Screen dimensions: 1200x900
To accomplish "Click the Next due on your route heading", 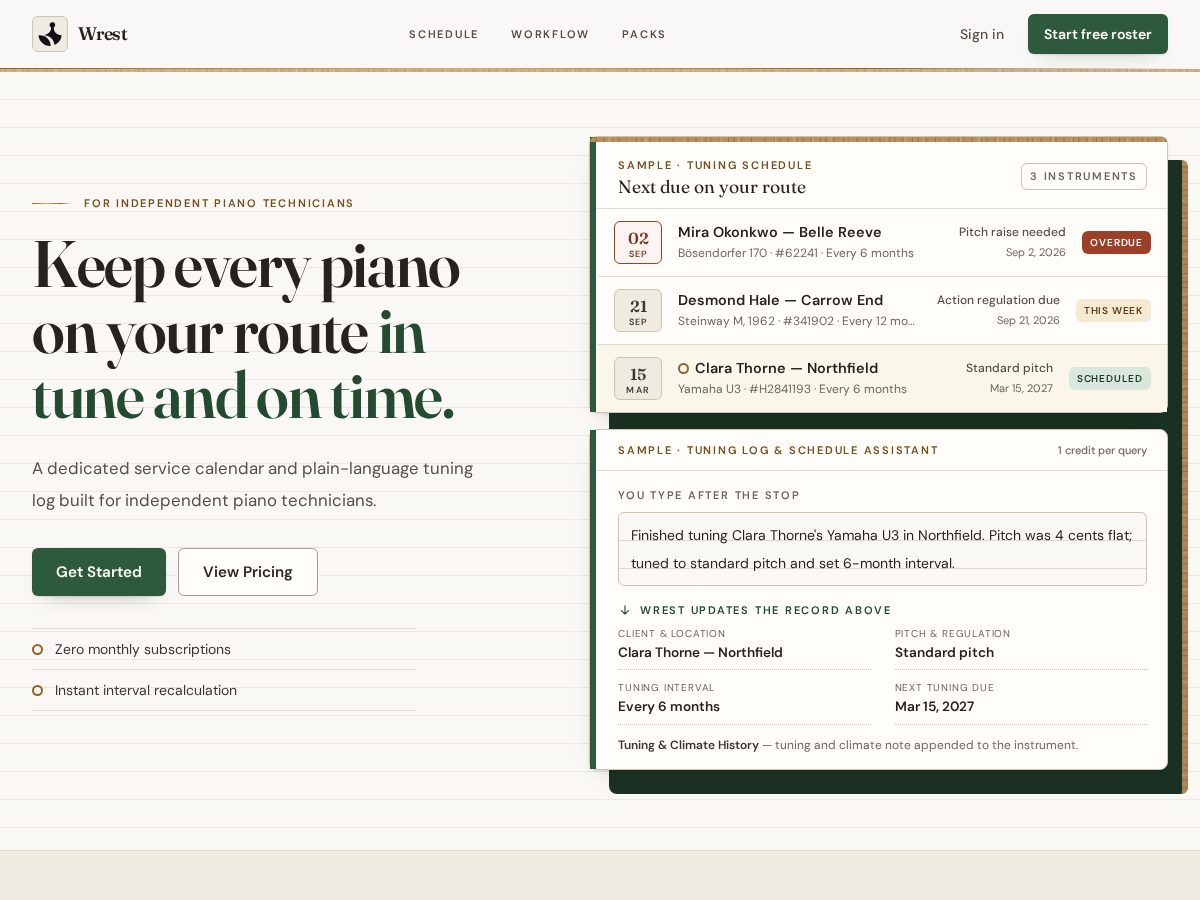I will [x=712, y=188].
